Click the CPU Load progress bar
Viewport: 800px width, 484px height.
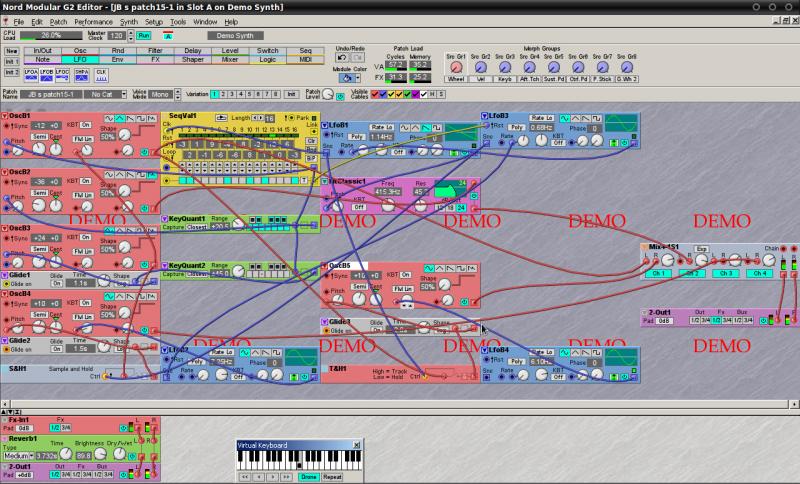51,35
